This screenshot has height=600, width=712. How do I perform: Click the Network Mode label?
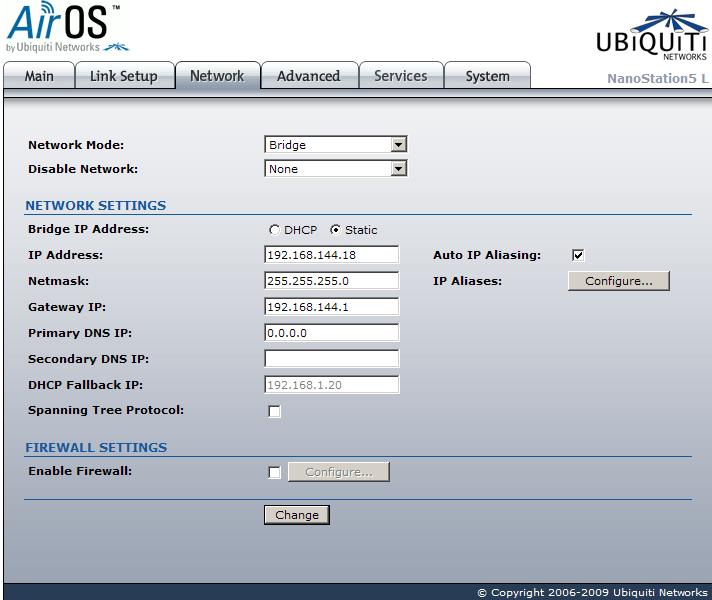click(x=76, y=145)
